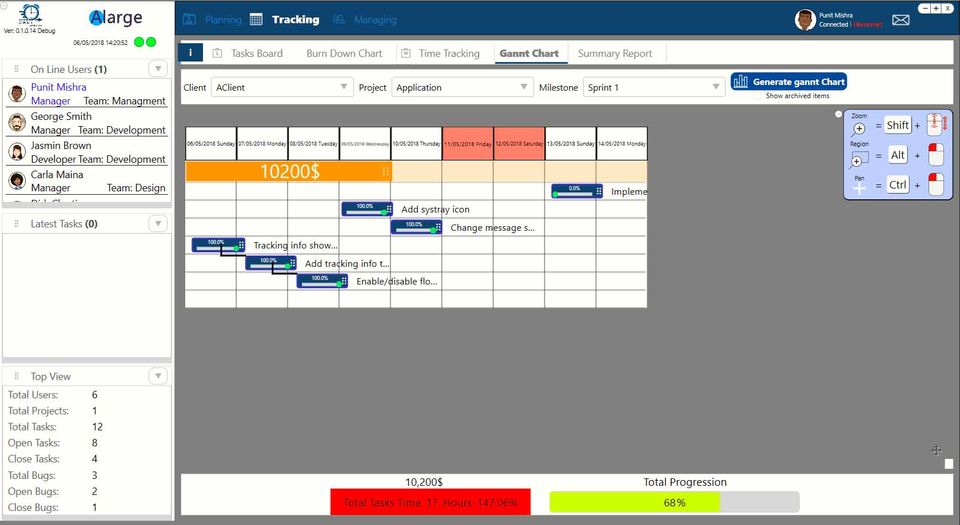
Task: Click the Alt key icon
Action: pyautogui.click(x=898, y=155)
